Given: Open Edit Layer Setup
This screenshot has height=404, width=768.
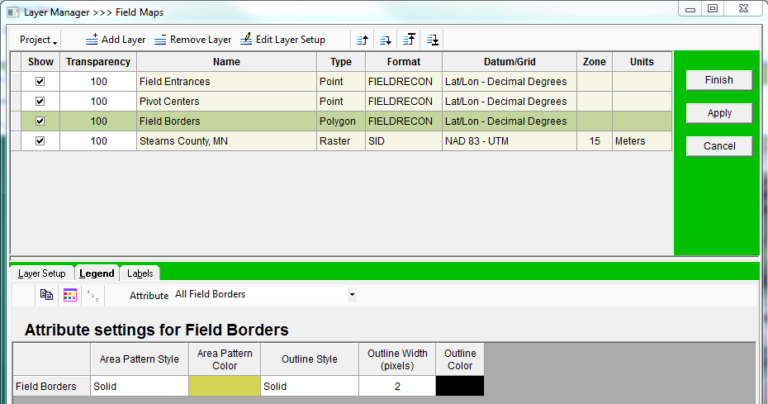Looking at the screenshot, I should pos(283,40).
